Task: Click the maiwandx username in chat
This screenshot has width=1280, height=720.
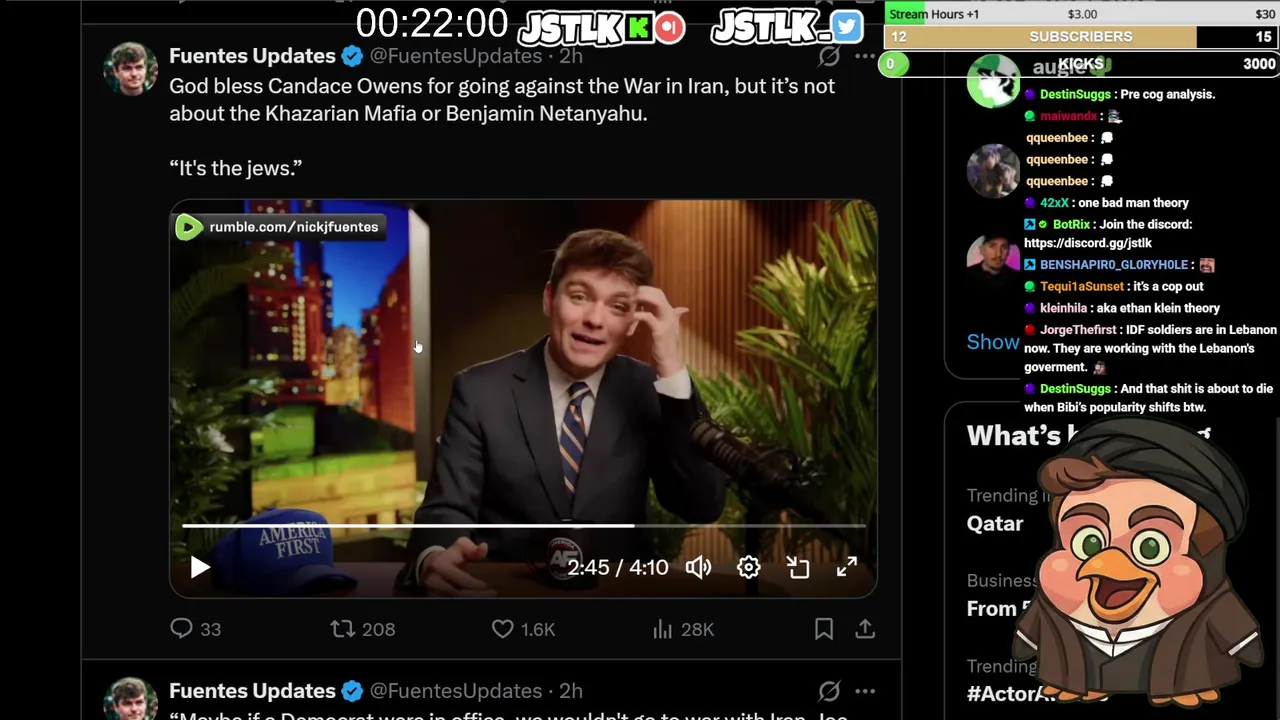Action: (1068, 116)
